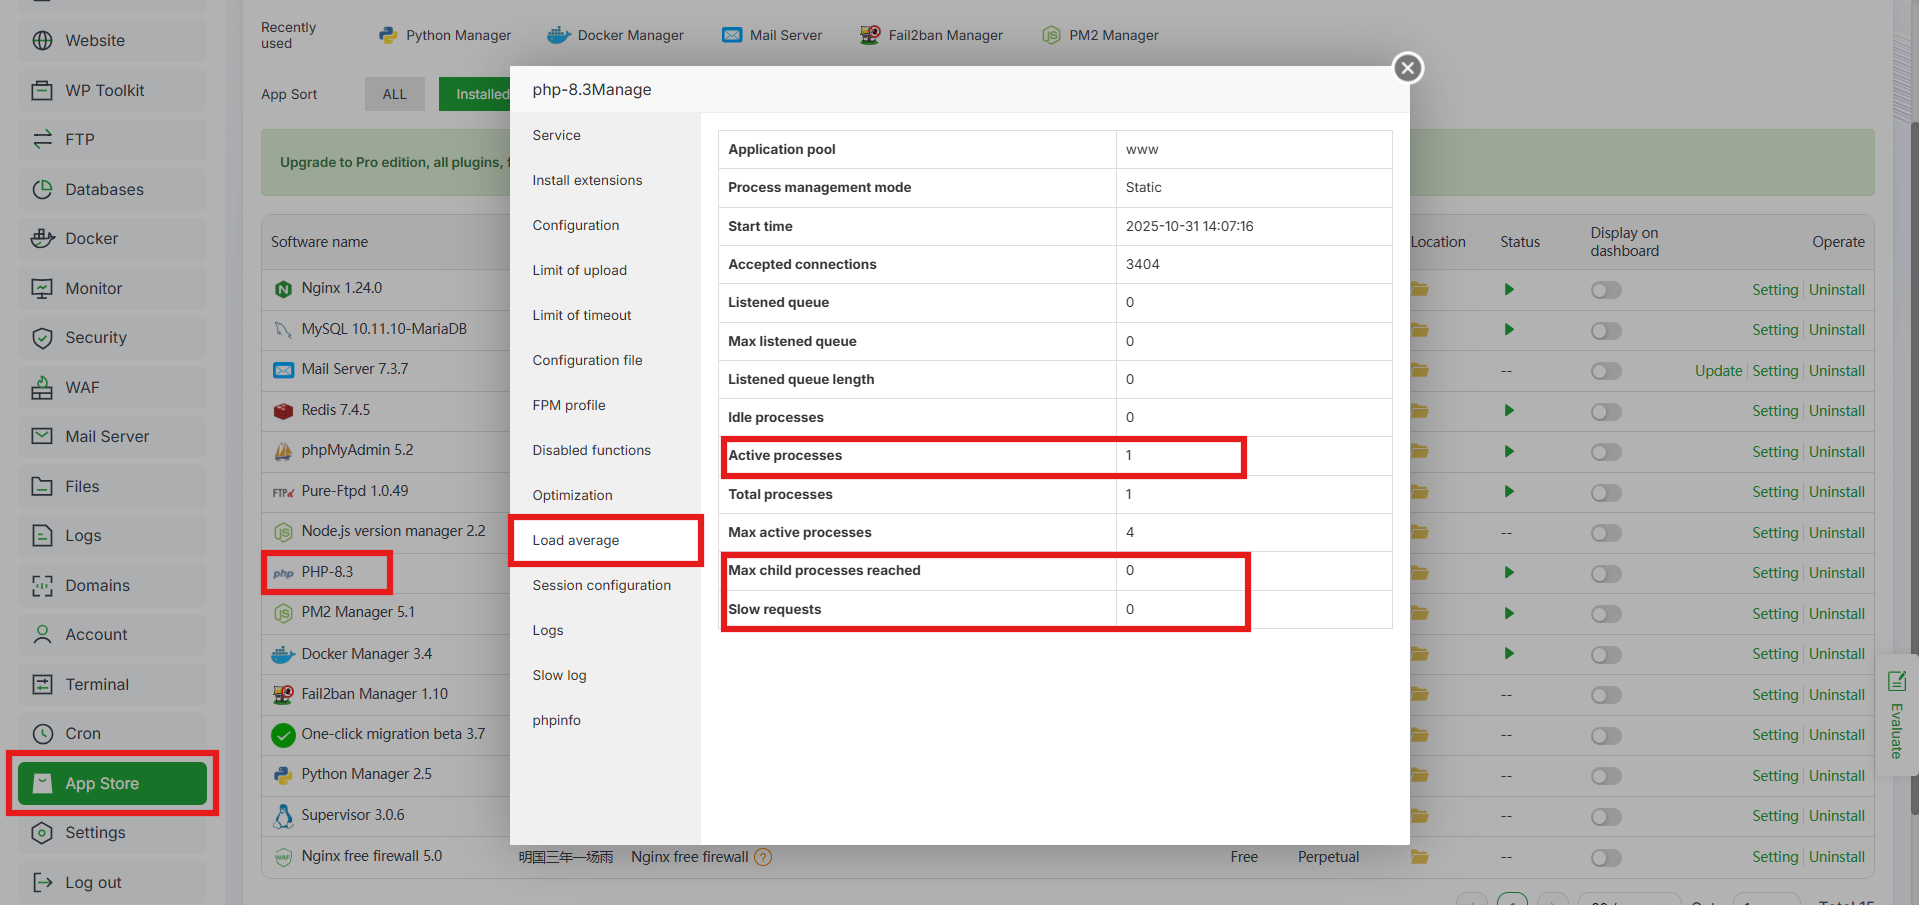Click the Start time value 2025-10-31 14:07:16
This screenshot has width=1919, height=905.
[1189, 226]
